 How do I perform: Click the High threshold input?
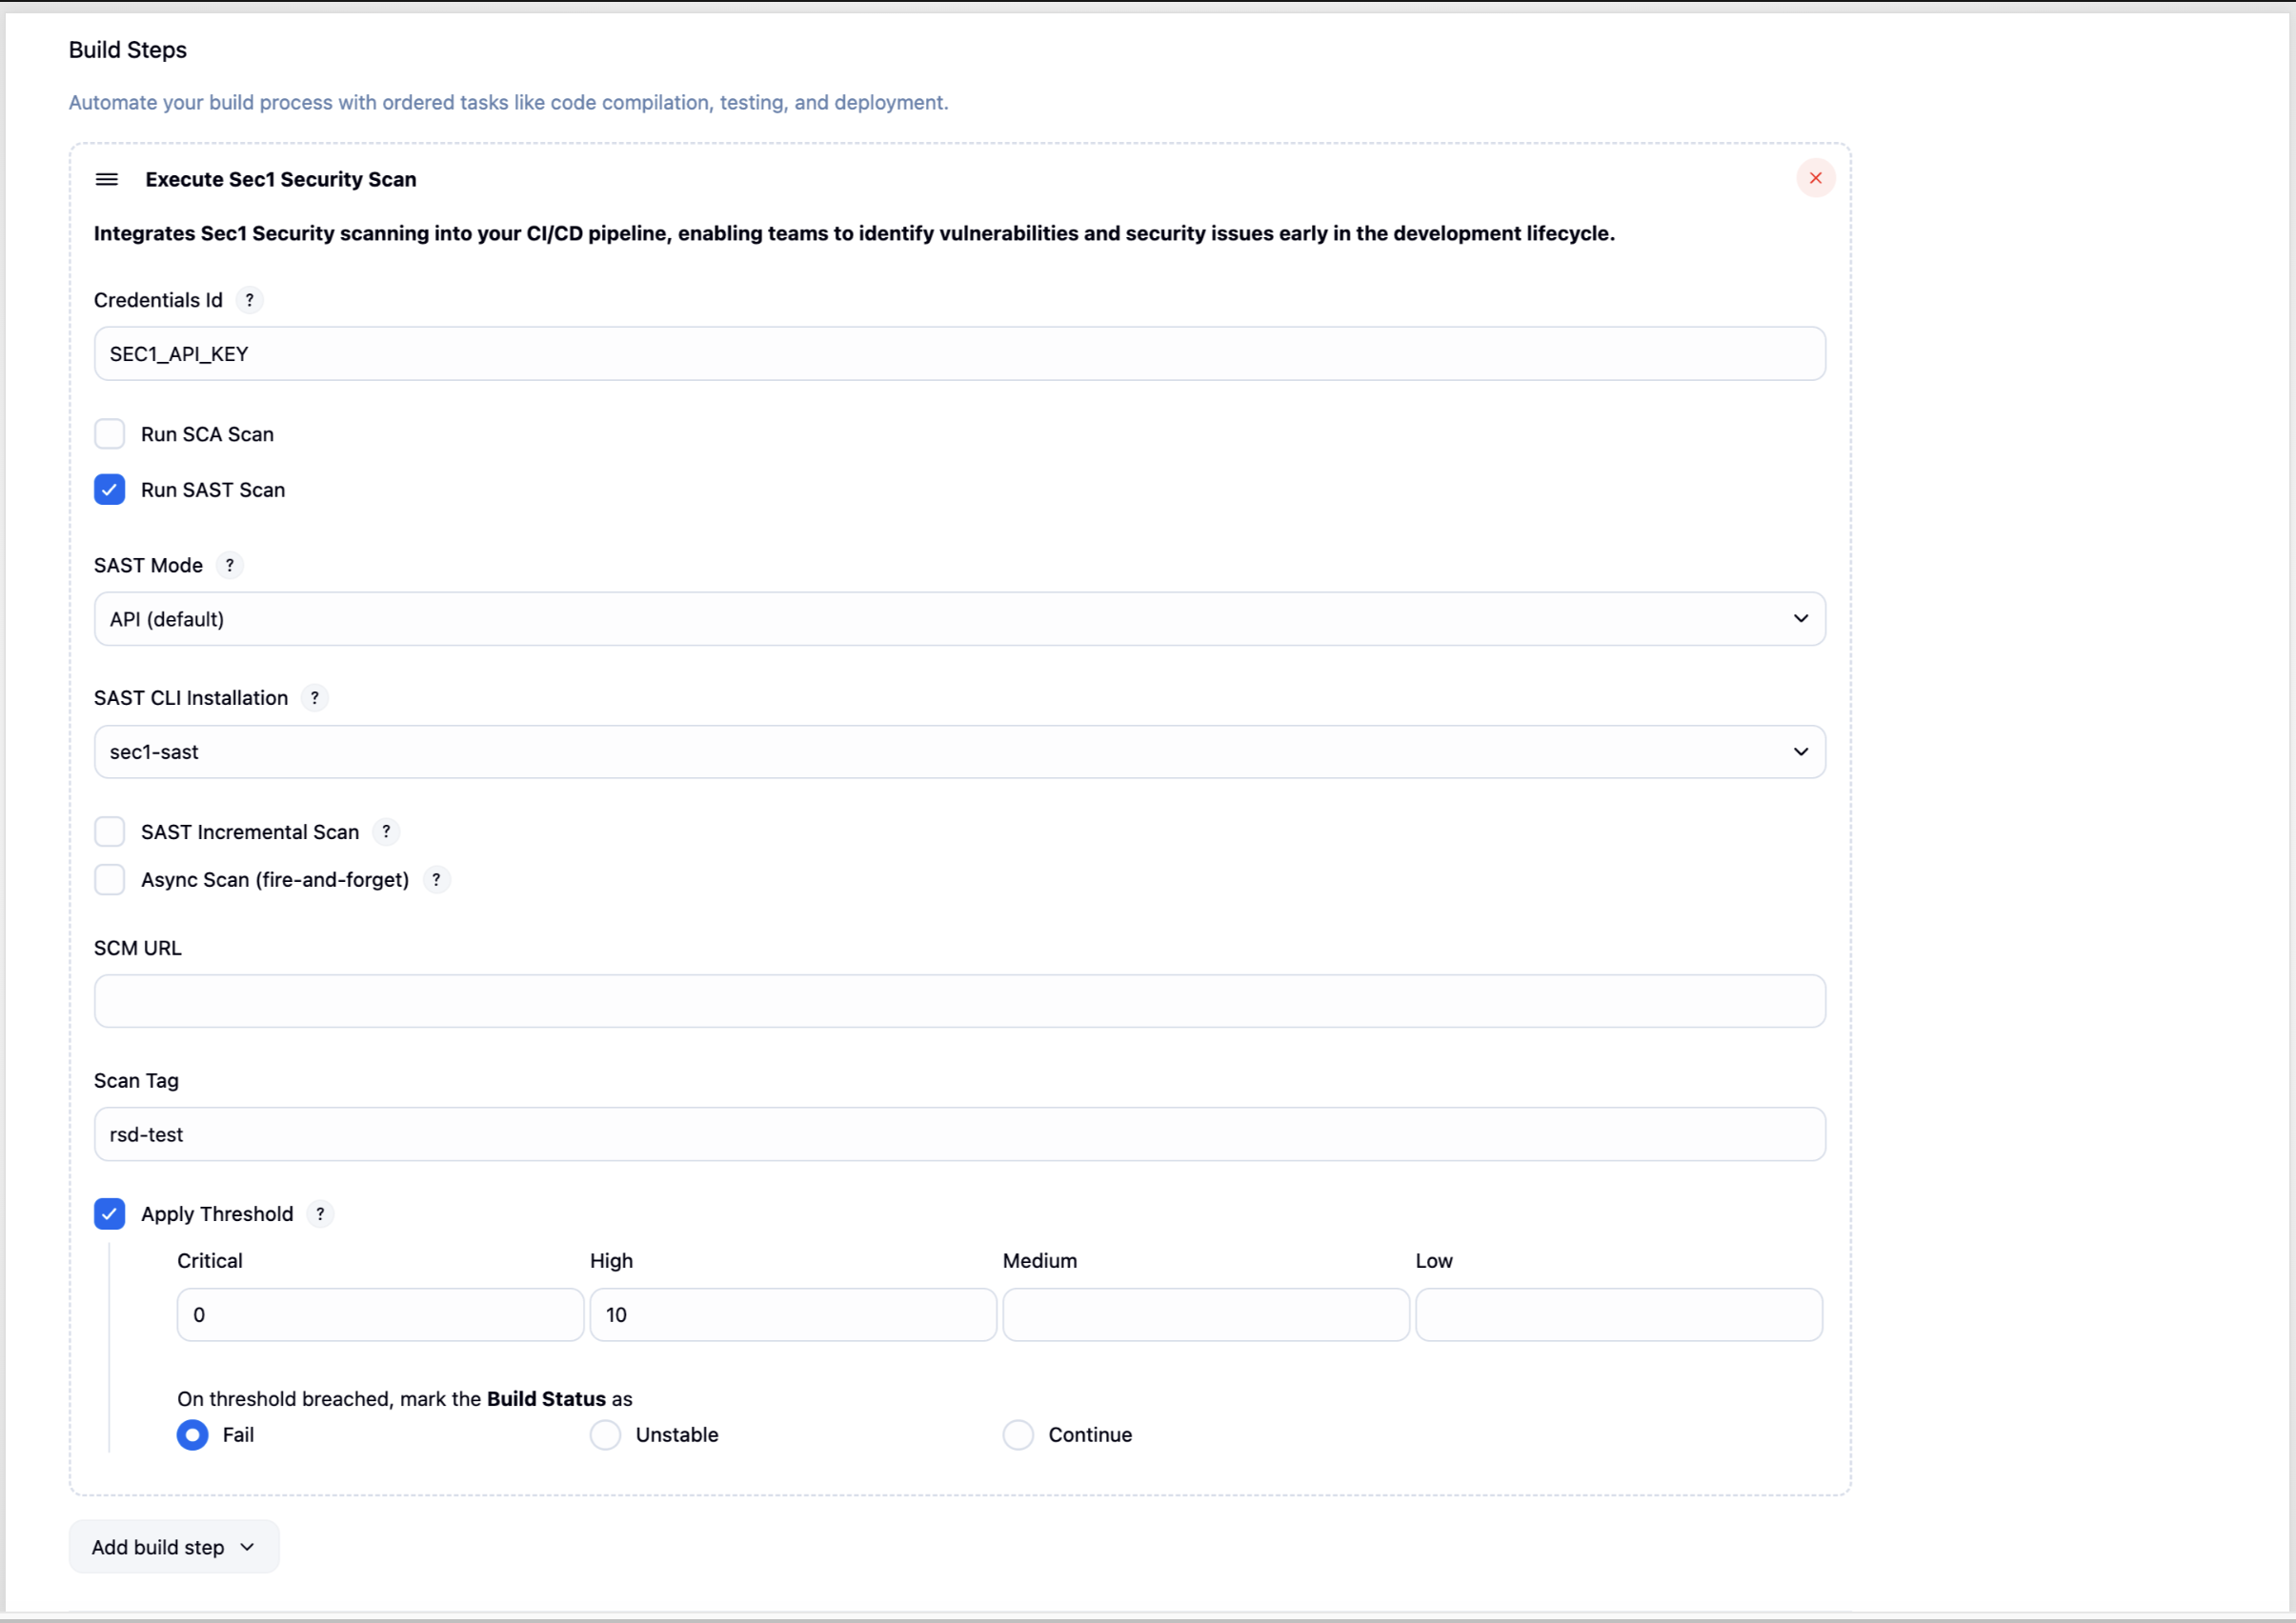[x=793, y=1315]
